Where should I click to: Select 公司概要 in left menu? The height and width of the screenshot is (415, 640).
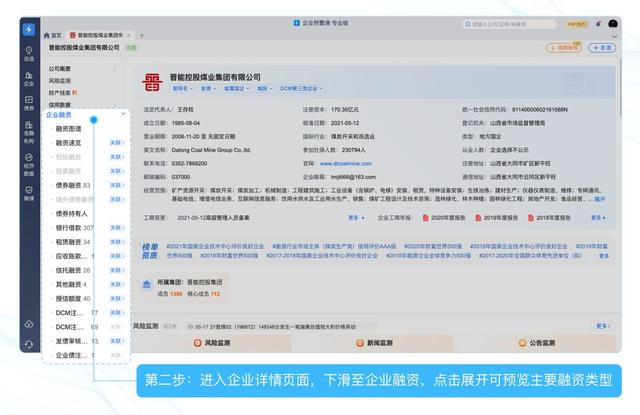(60, 69)
